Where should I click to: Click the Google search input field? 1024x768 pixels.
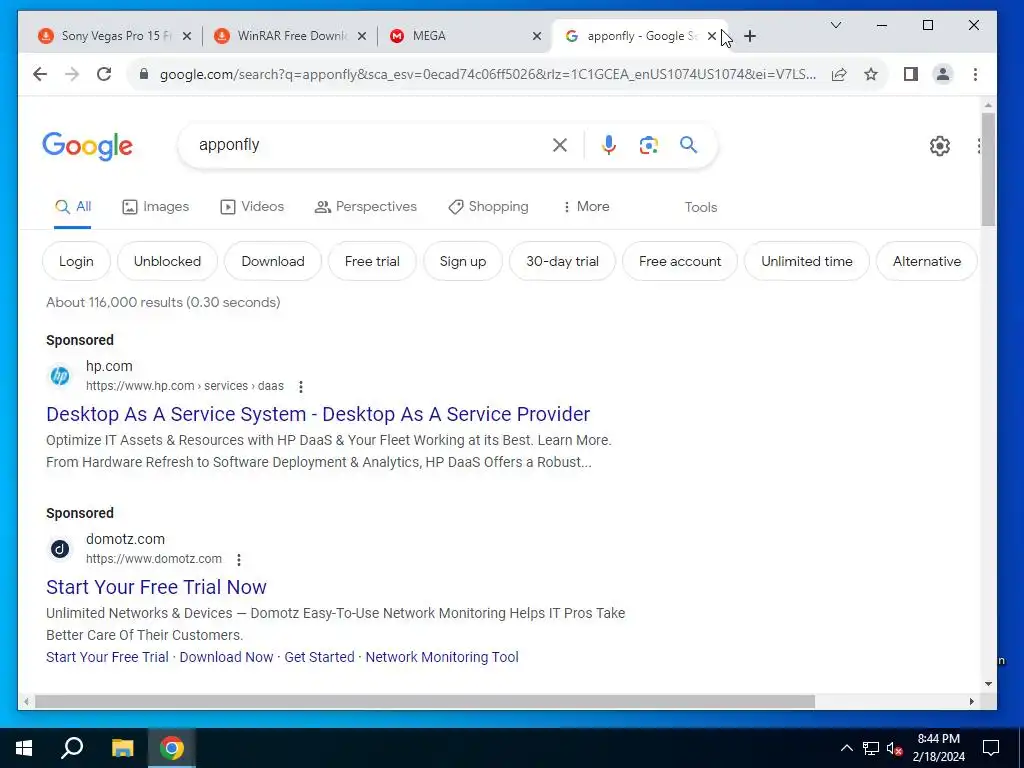click(369, 145)
